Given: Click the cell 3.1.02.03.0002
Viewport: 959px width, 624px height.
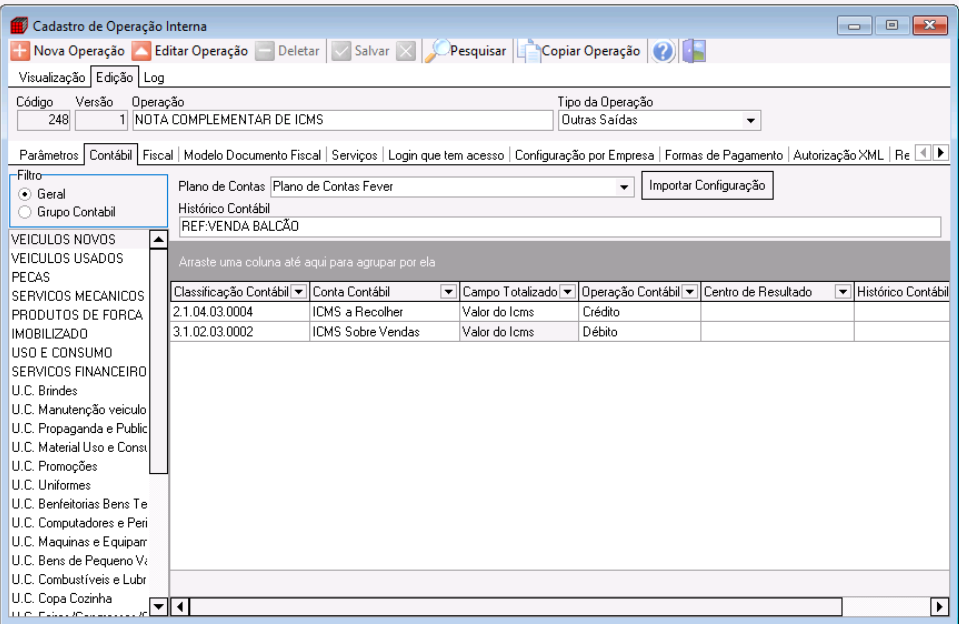Looking at the screenshot, I should point(240,332).
